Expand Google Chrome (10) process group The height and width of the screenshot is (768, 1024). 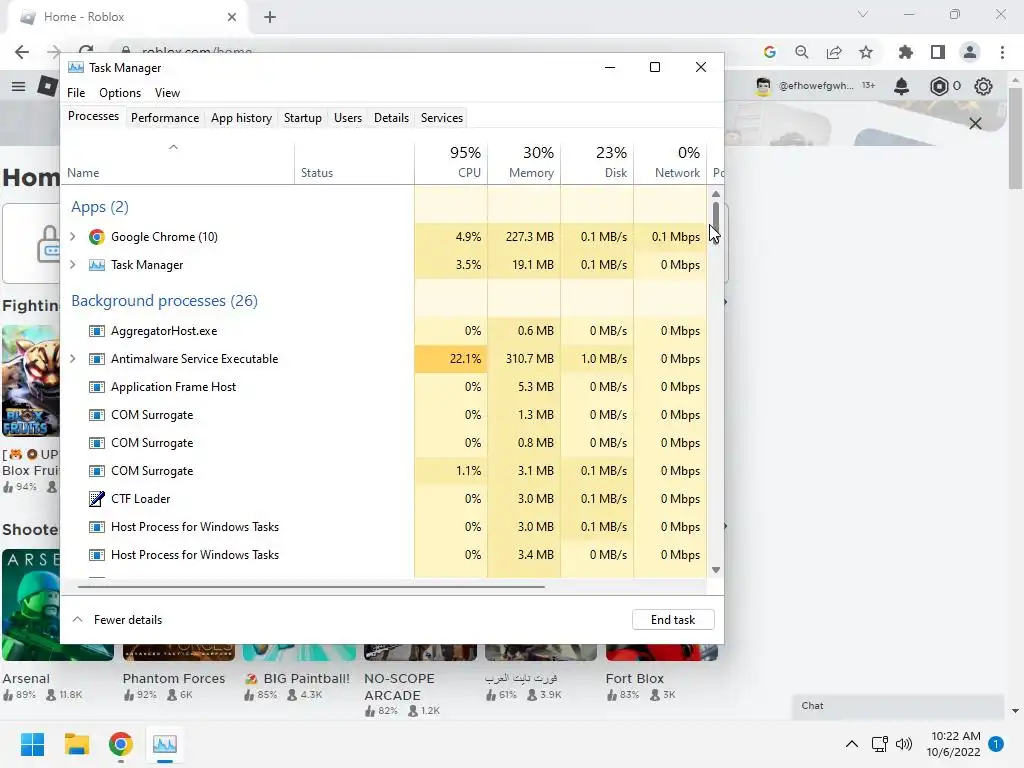72,237
